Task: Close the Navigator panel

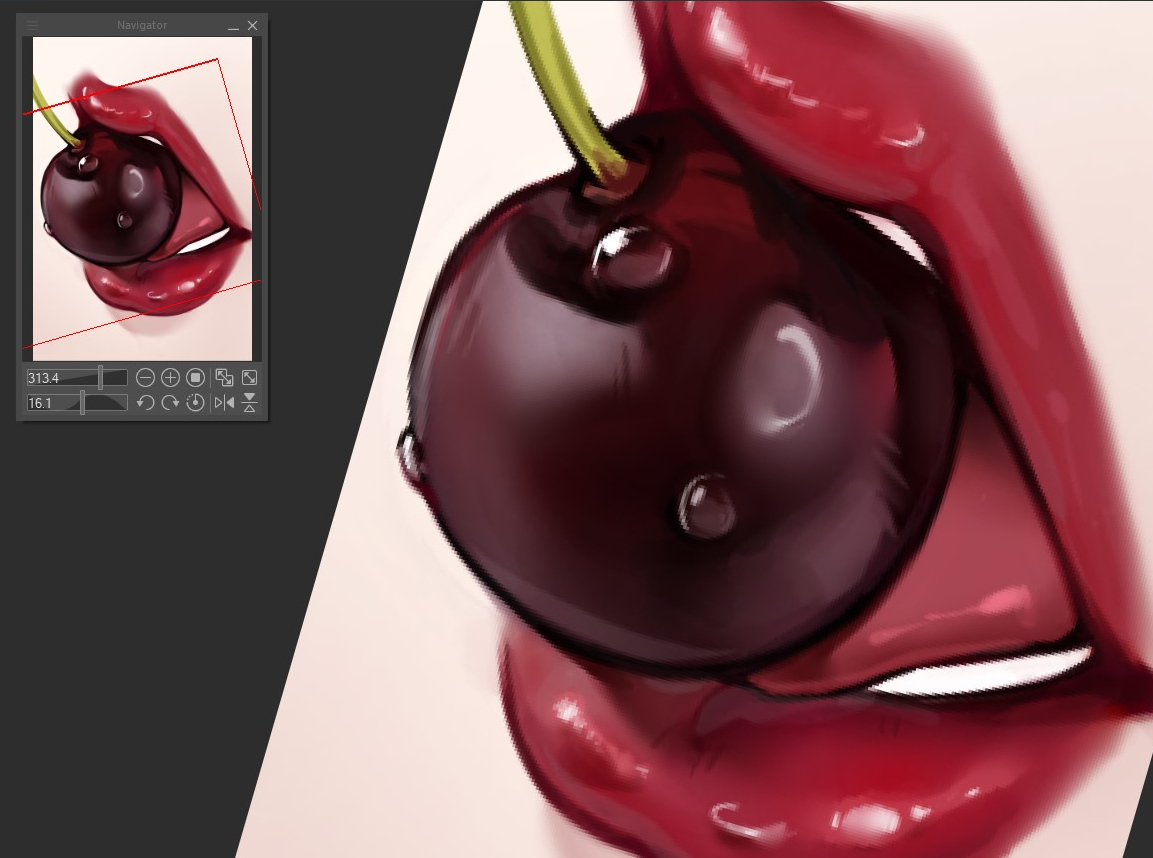Action: point(252,25)
